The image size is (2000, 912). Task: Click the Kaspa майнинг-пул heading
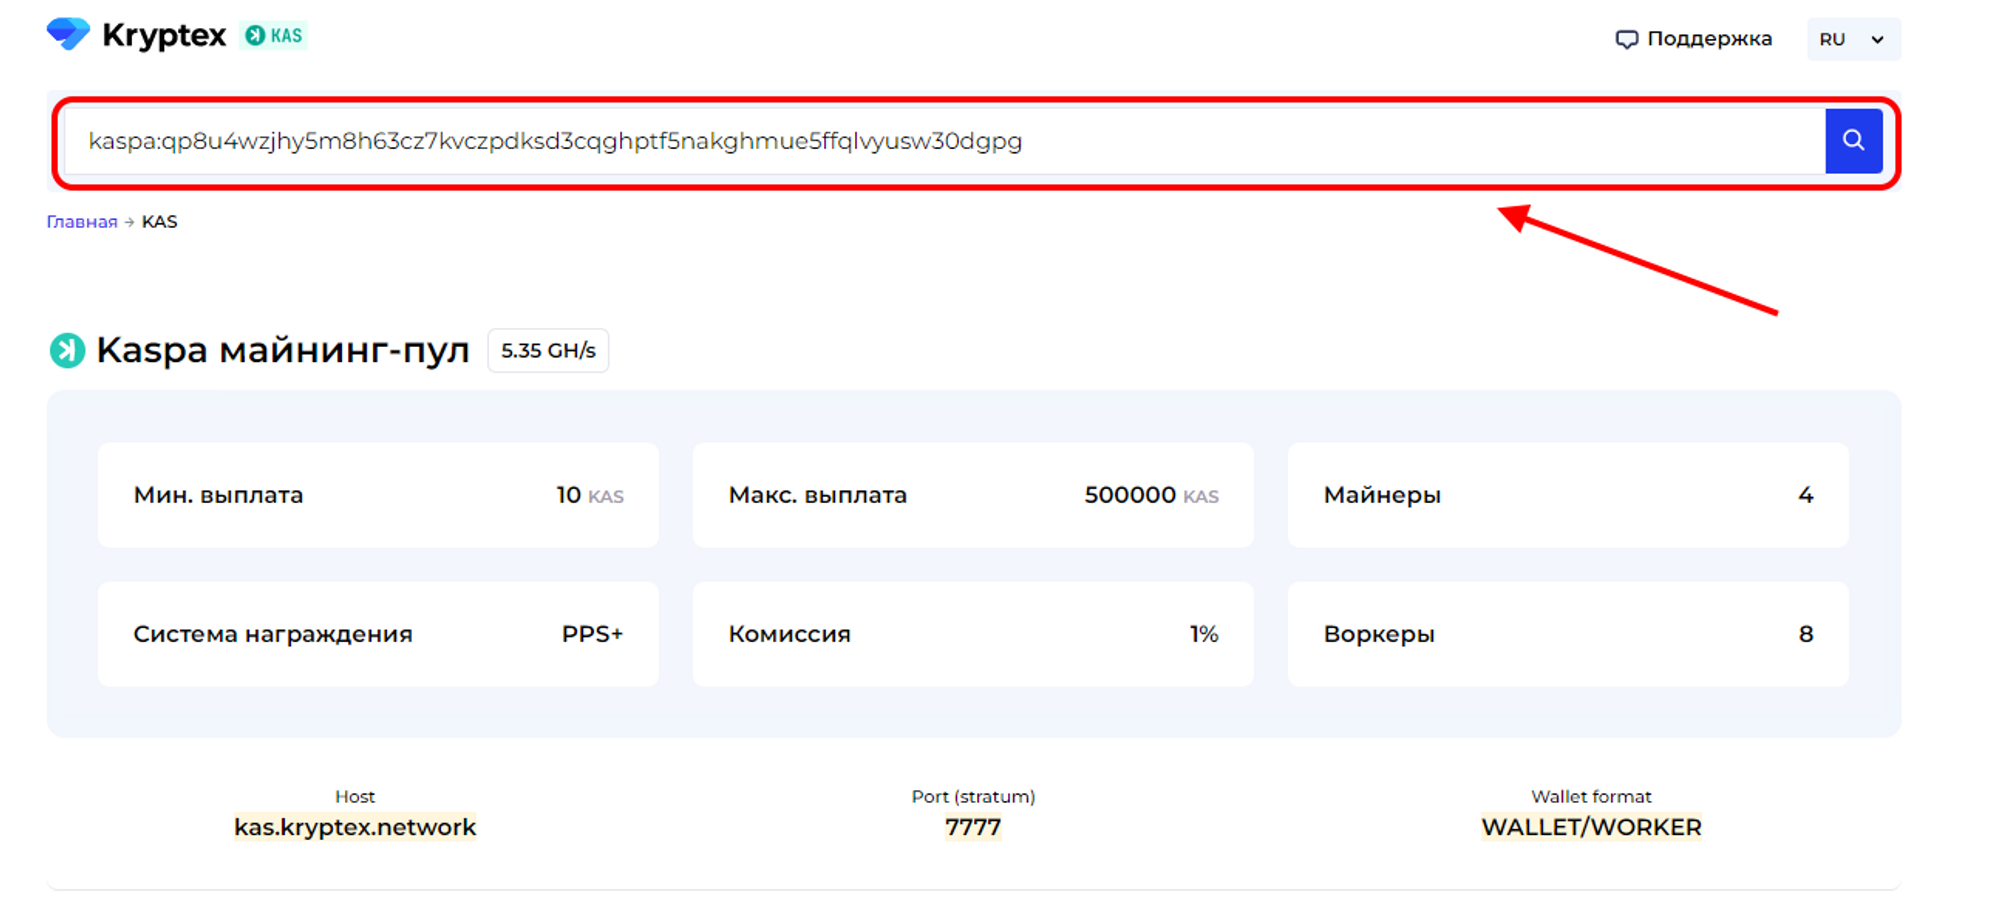283,351
